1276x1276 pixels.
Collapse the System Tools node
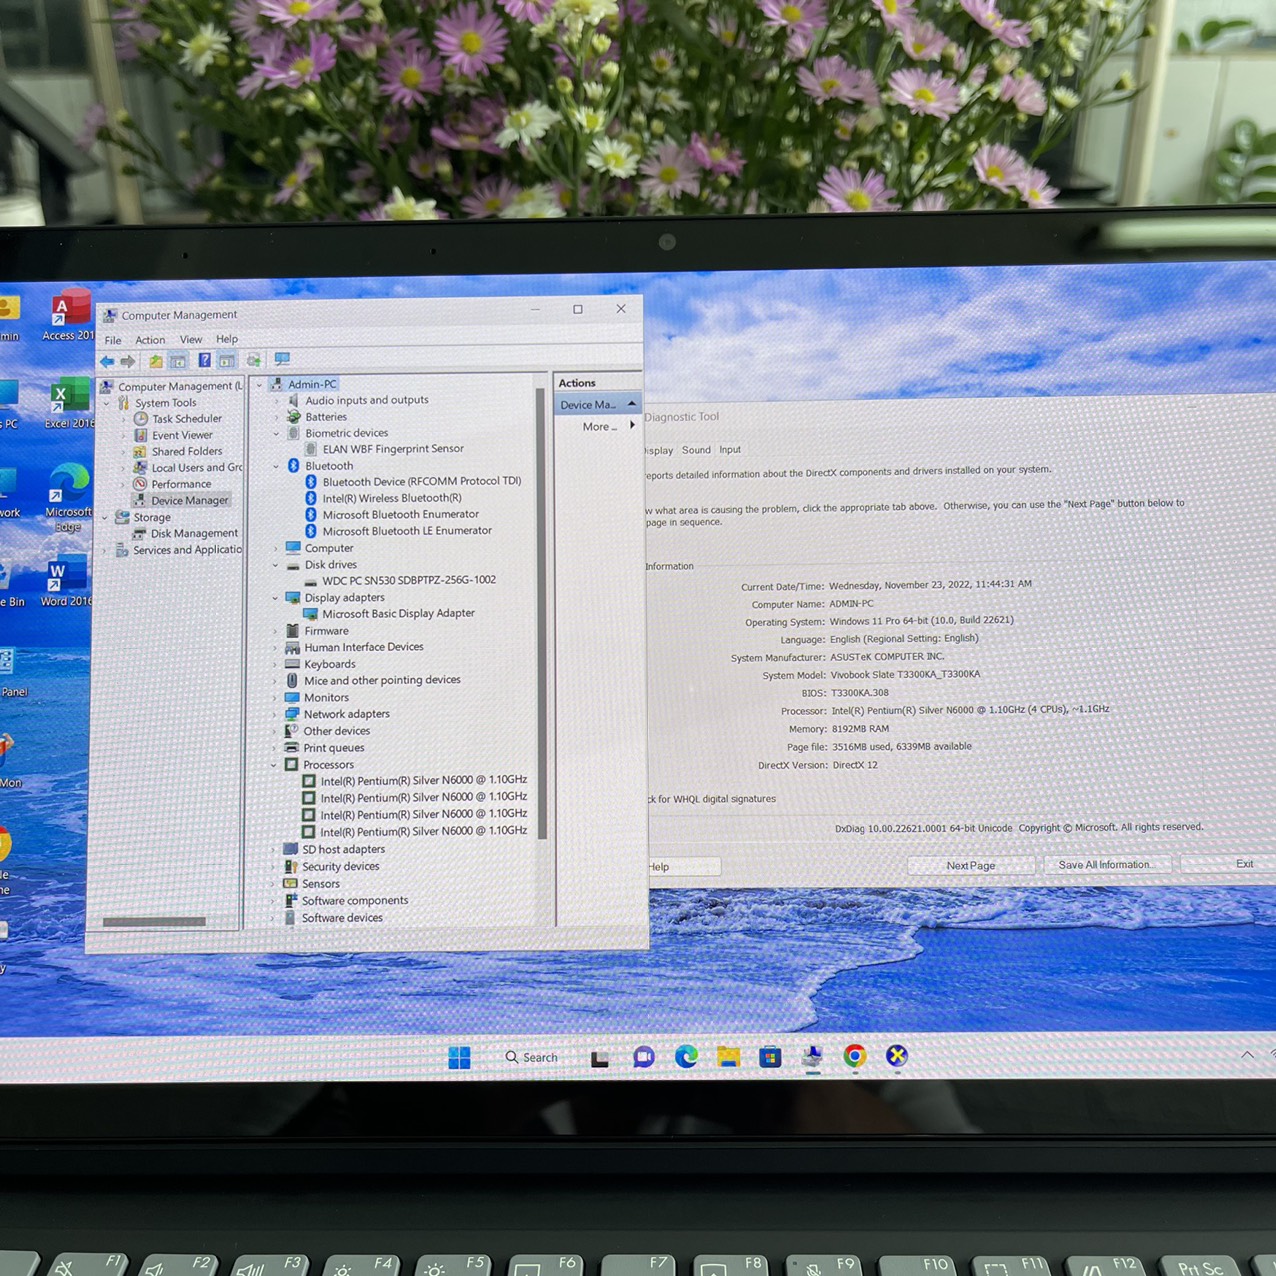click(107, 403)
